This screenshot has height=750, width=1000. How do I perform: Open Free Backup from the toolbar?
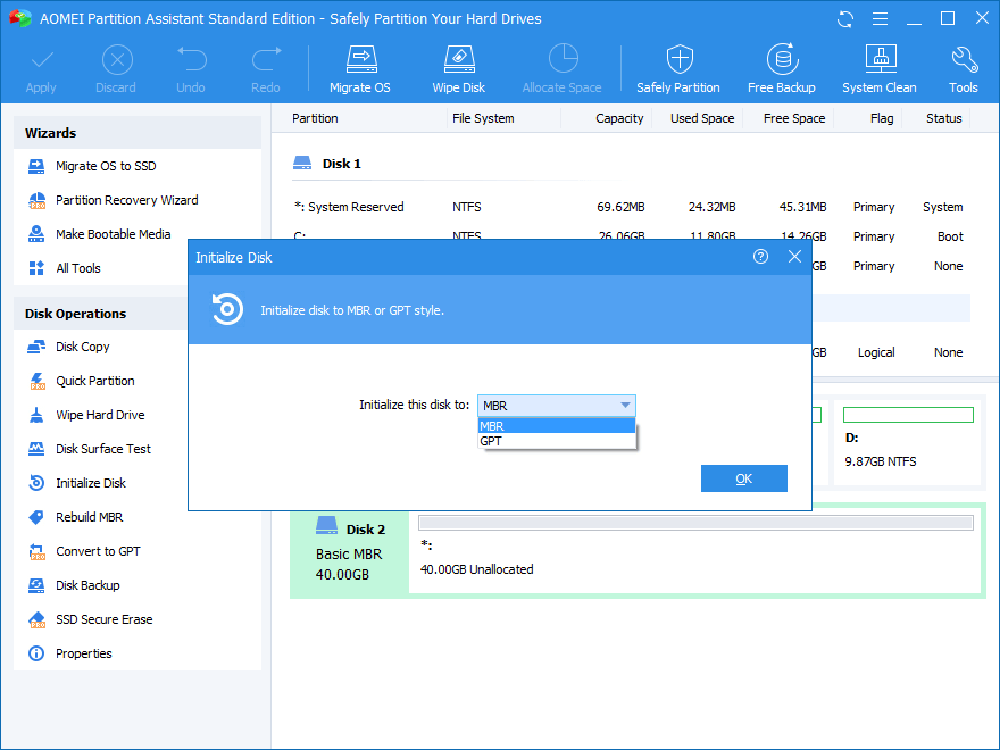[x=781, y=69]
